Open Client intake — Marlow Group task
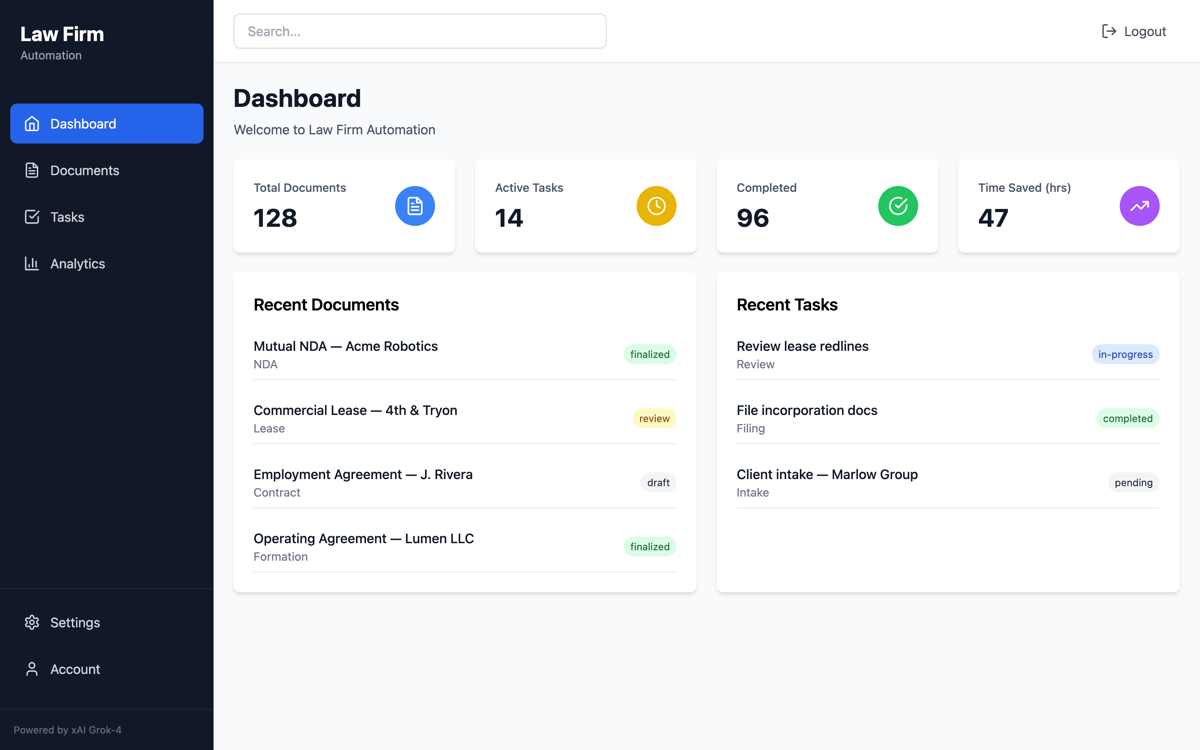 (x=827, y=474)
